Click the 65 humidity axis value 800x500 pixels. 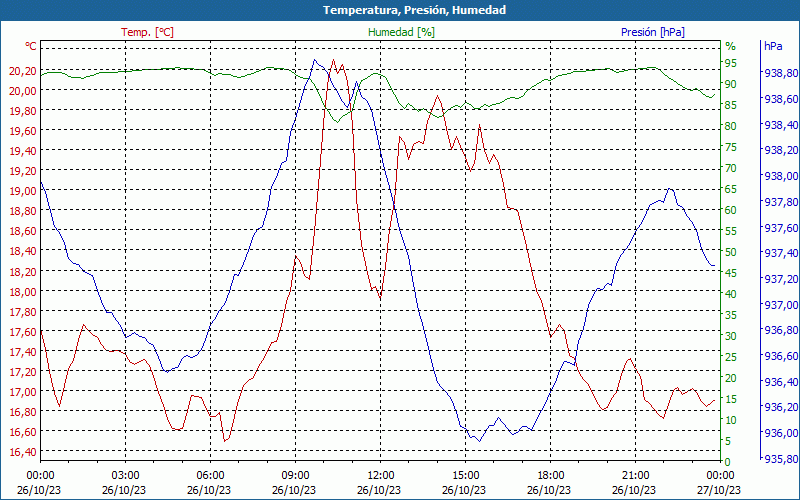pos(731,189)
